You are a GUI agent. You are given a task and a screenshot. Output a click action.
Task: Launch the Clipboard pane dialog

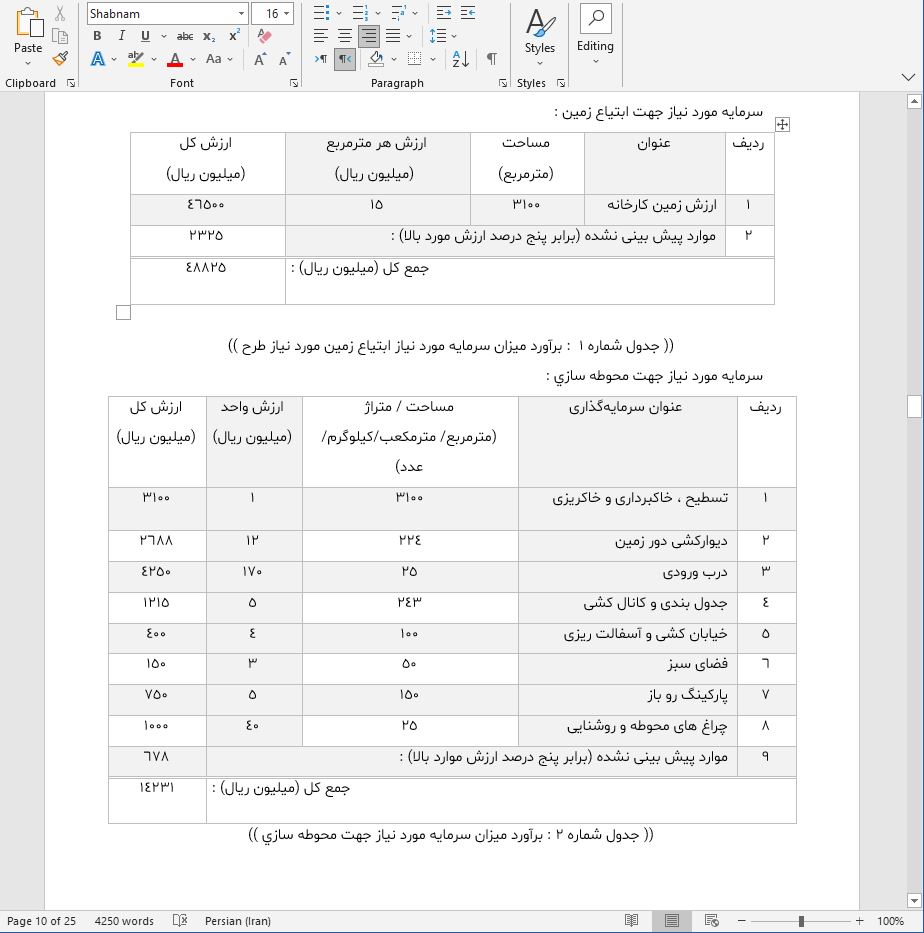pyautogui.click(x=71, y=83)
